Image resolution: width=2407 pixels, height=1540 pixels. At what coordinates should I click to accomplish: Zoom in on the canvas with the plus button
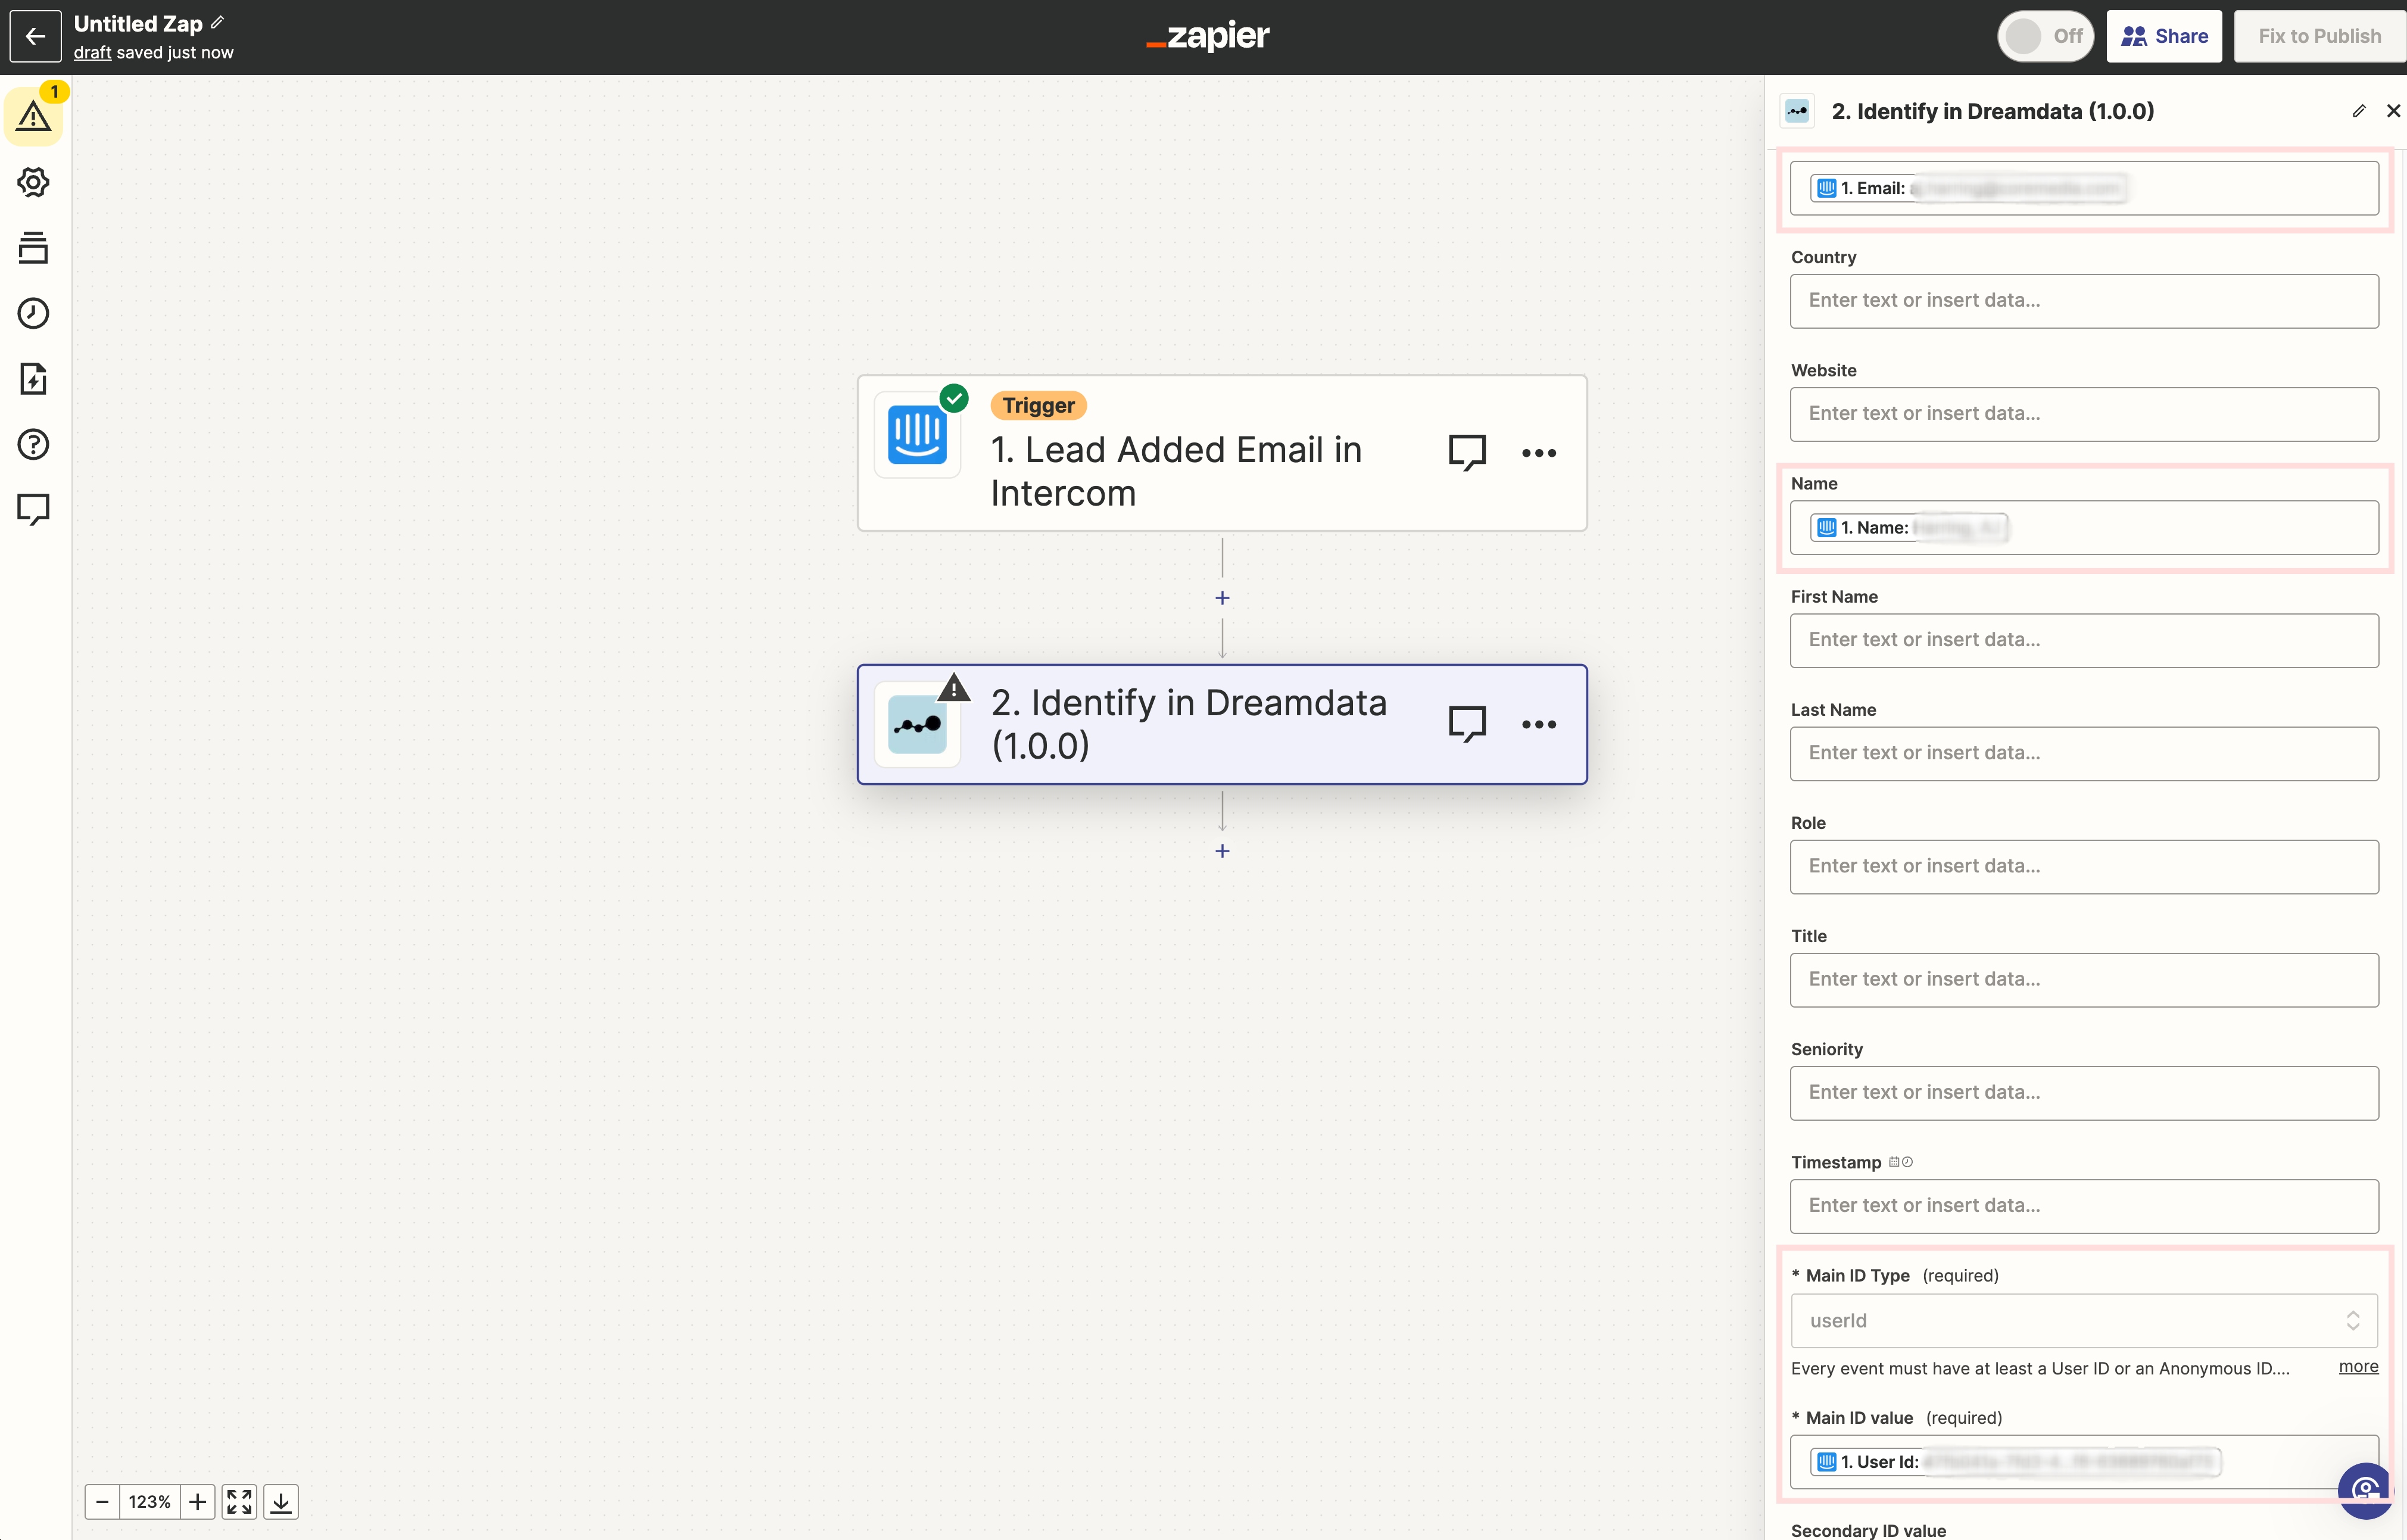[197, 1501]
